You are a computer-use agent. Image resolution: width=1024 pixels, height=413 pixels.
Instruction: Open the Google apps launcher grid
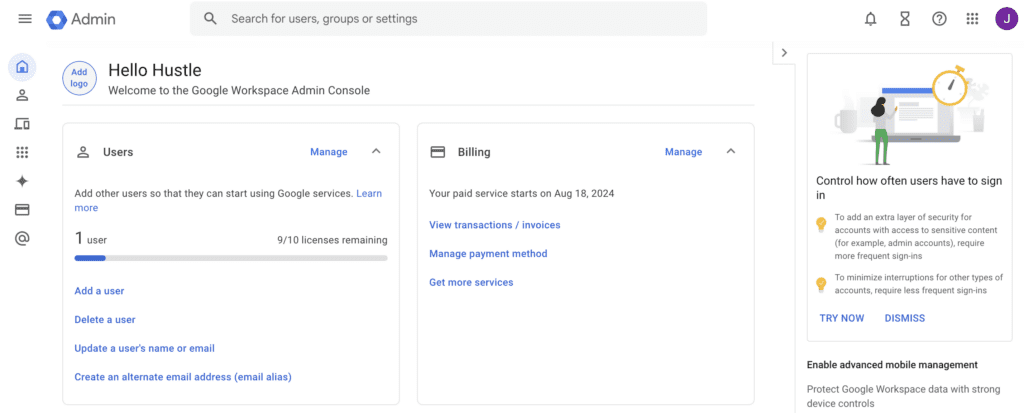coord(972,19)
